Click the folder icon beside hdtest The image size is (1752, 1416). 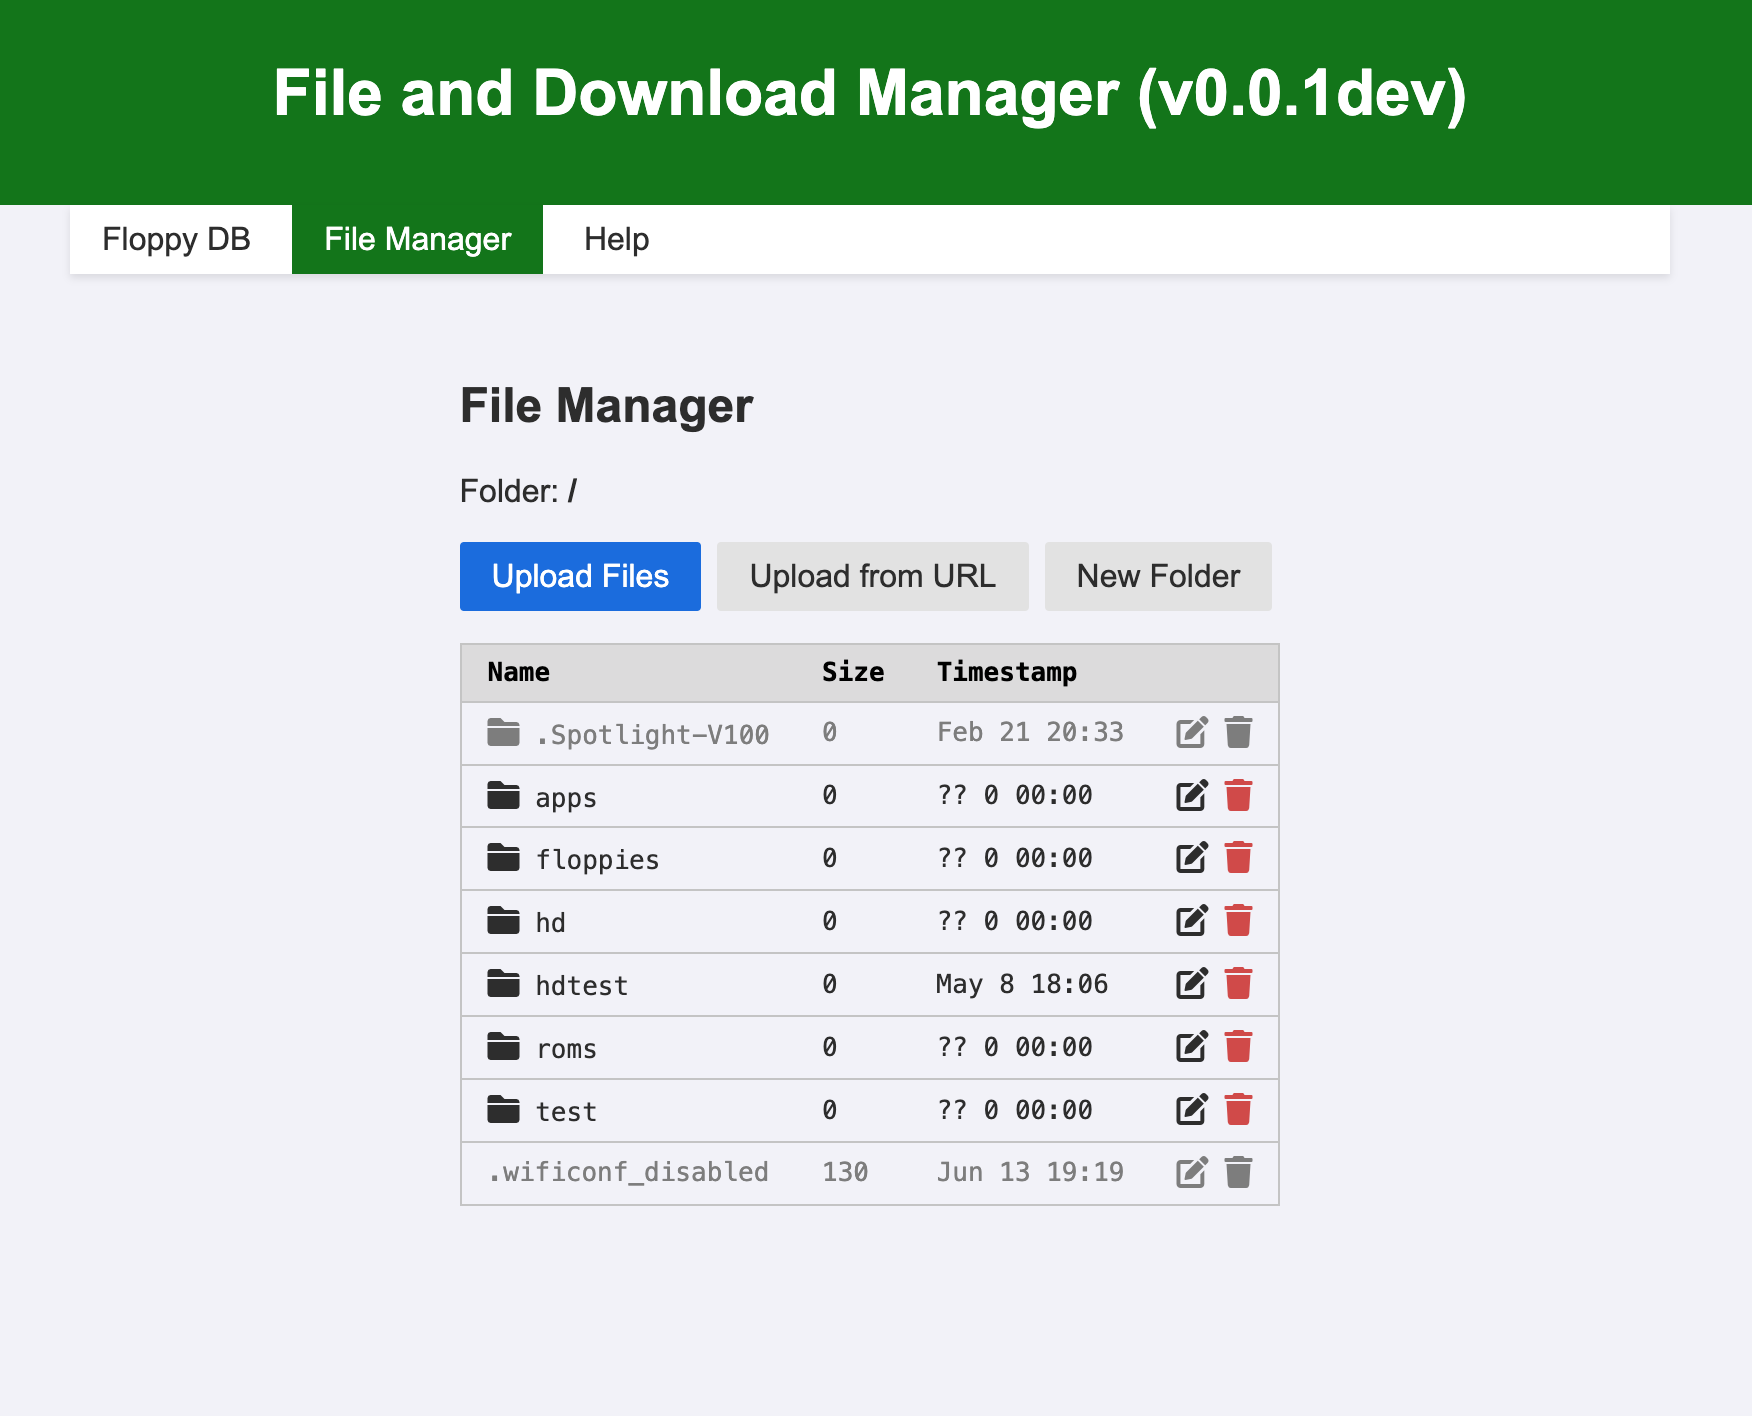pos(503,983)
